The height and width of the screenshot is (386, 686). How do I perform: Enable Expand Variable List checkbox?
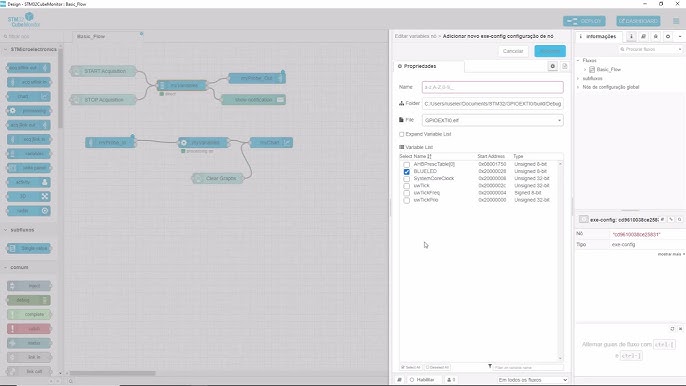point(402,134)
